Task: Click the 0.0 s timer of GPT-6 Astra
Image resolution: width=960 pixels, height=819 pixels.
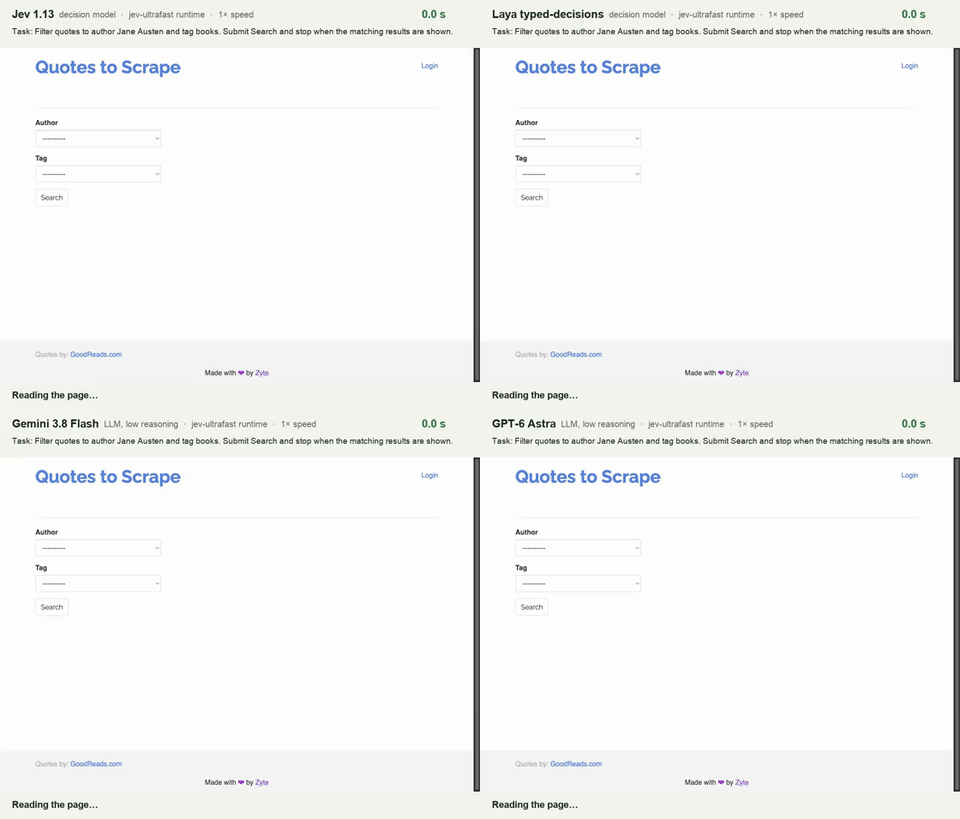Action: point(913,424)
